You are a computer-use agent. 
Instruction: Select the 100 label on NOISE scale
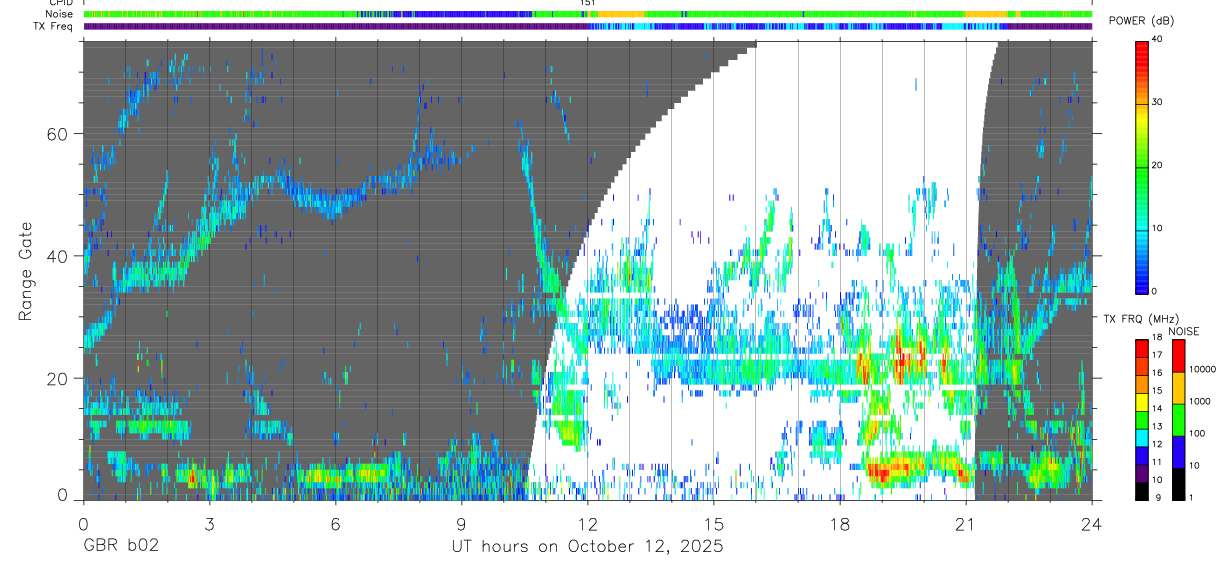coord(1198,433)
